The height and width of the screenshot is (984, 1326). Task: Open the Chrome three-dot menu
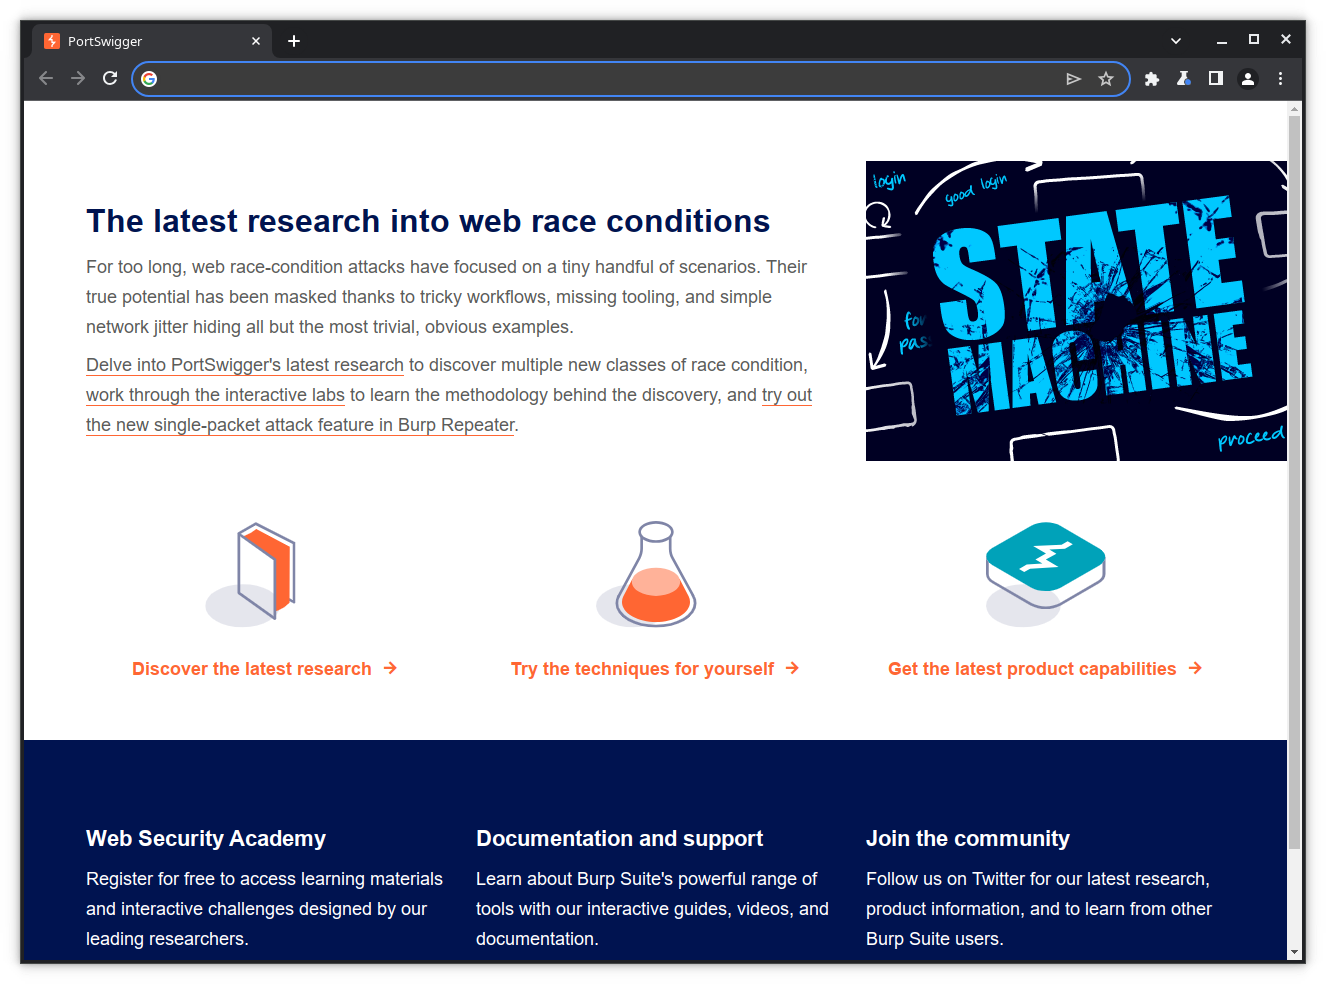click(x=1280, y=79)
